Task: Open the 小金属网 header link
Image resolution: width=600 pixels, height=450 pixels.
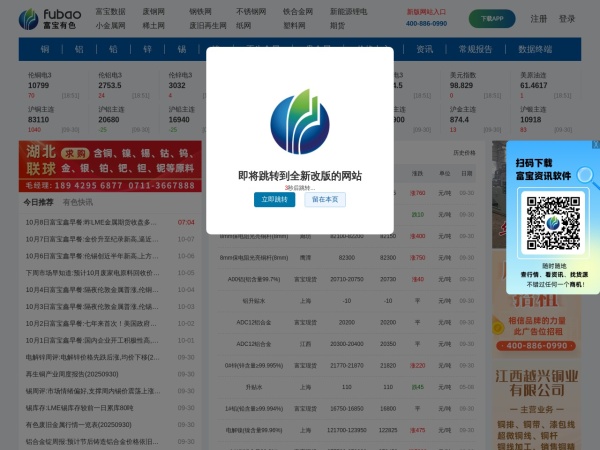Action: pyautogui.click(x=110, y=26)
